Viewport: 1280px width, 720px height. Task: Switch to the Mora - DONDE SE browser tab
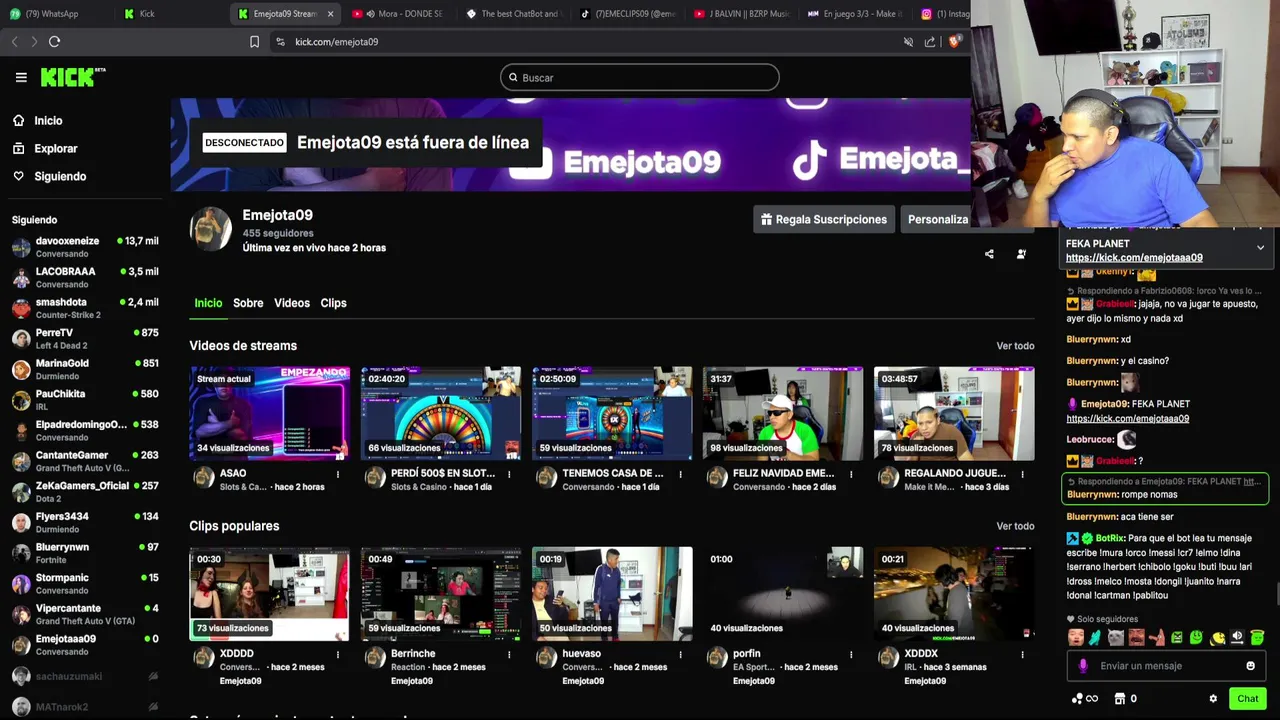pyautogui.click(x=397, y=14)
